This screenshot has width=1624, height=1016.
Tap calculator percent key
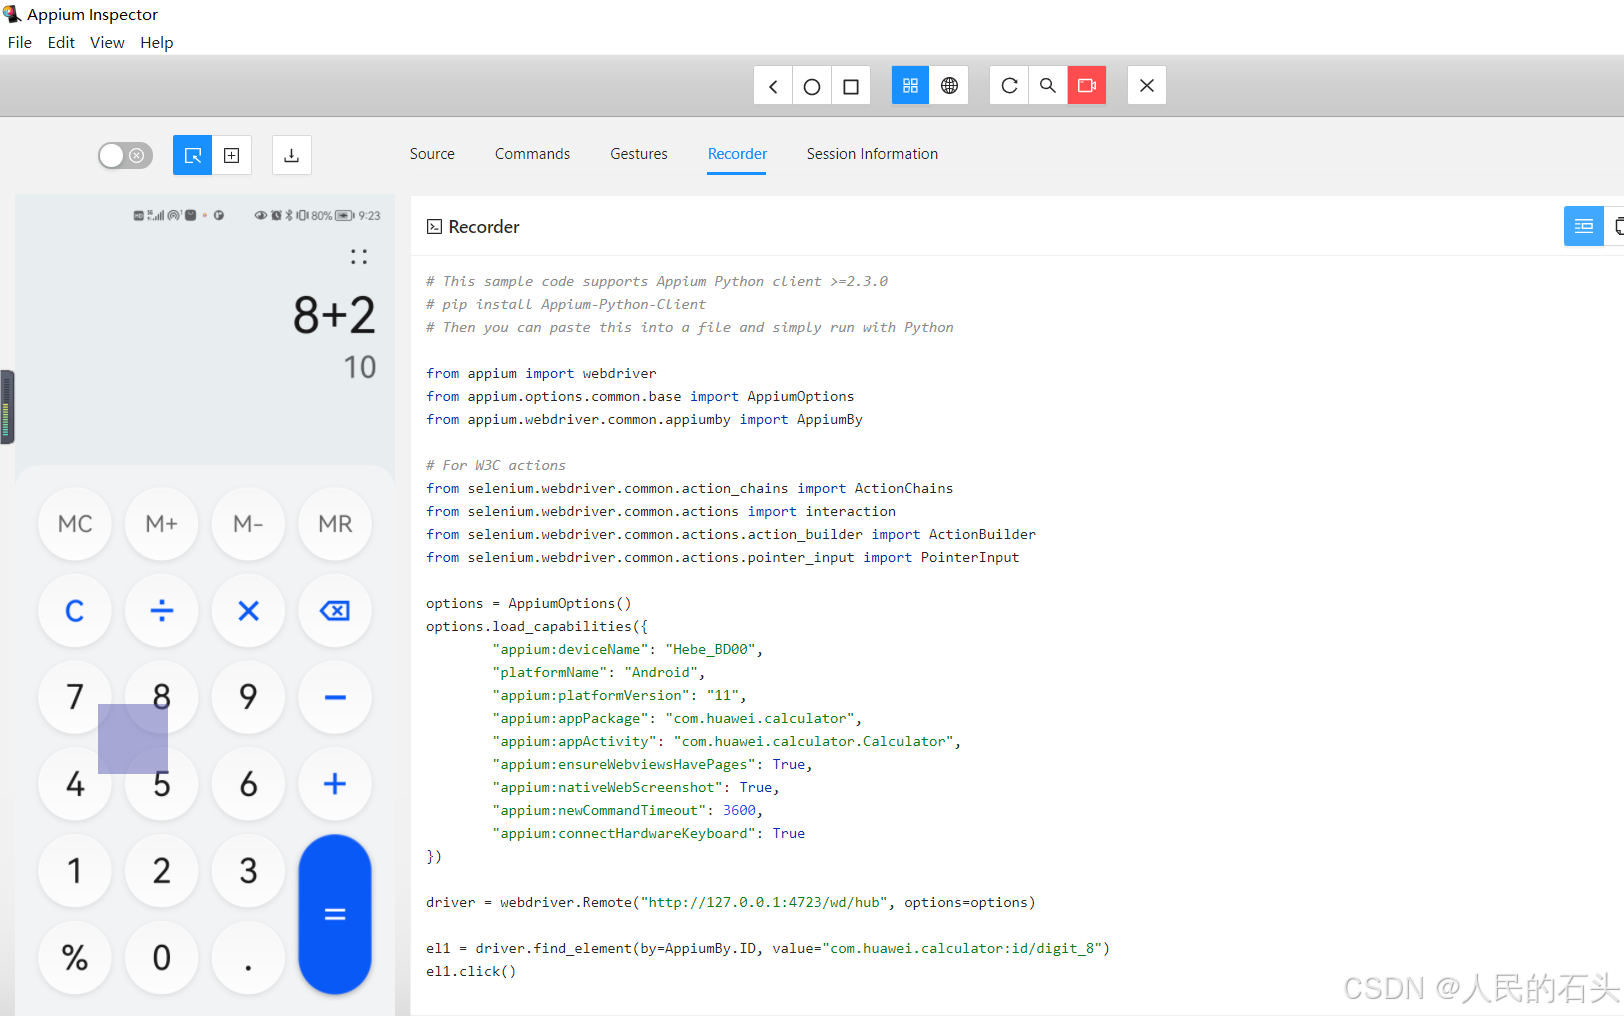(75, 958)
